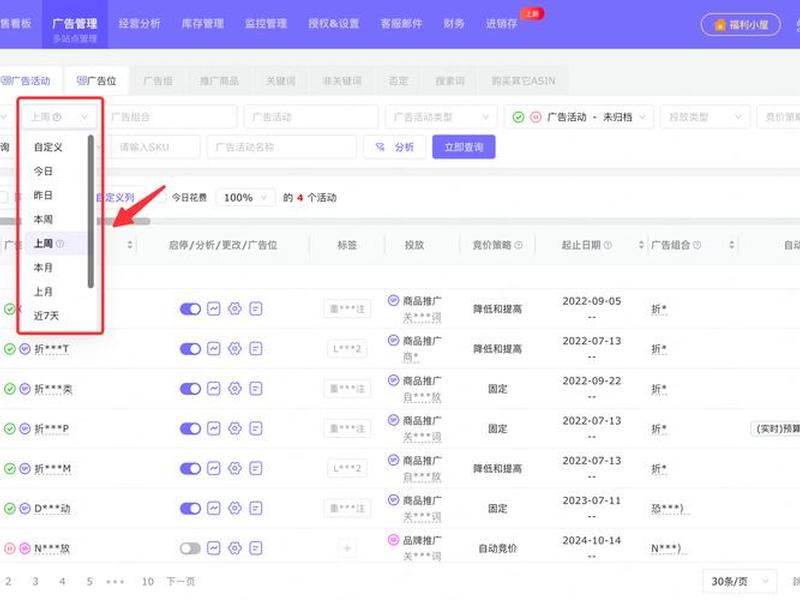This screenshot has height=600, width=800.
Task: Open the chart analysis icon for 折***M row
Action: pos(213,468)
